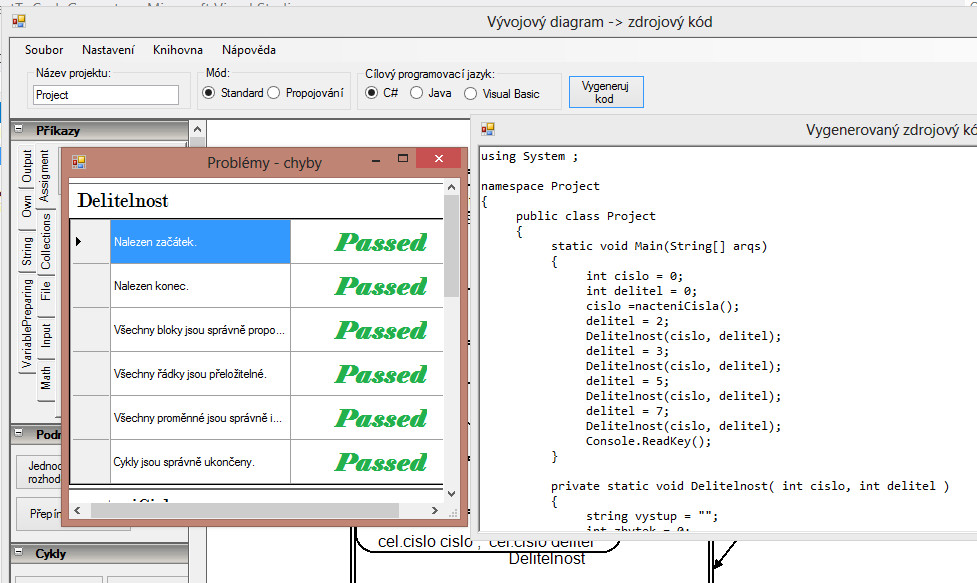Switch to the Math vertical tab
Screen dimensions: 977x583
click(x=45, y=377)
